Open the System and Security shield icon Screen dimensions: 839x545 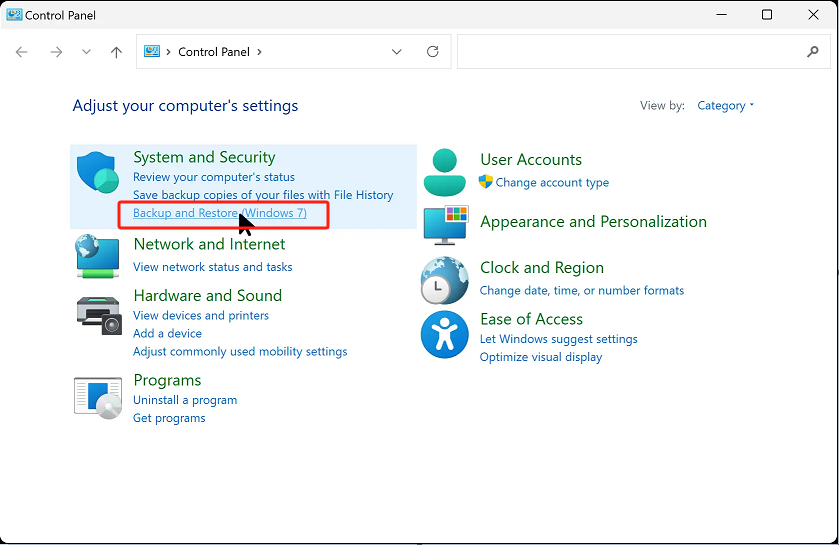pos(97,172)
